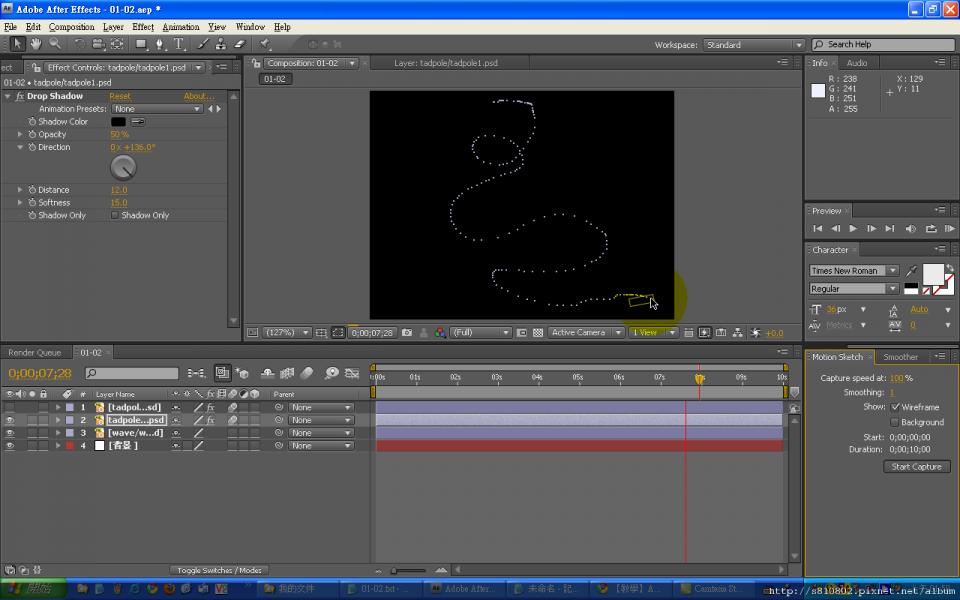960x600 pixels.
Task: Open the Effect menu
Action: pyautogui.click(x=143, y=27)
